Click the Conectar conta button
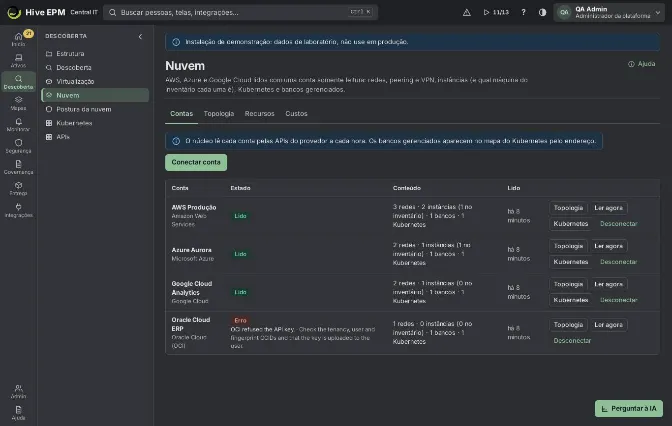 [196, 162]
